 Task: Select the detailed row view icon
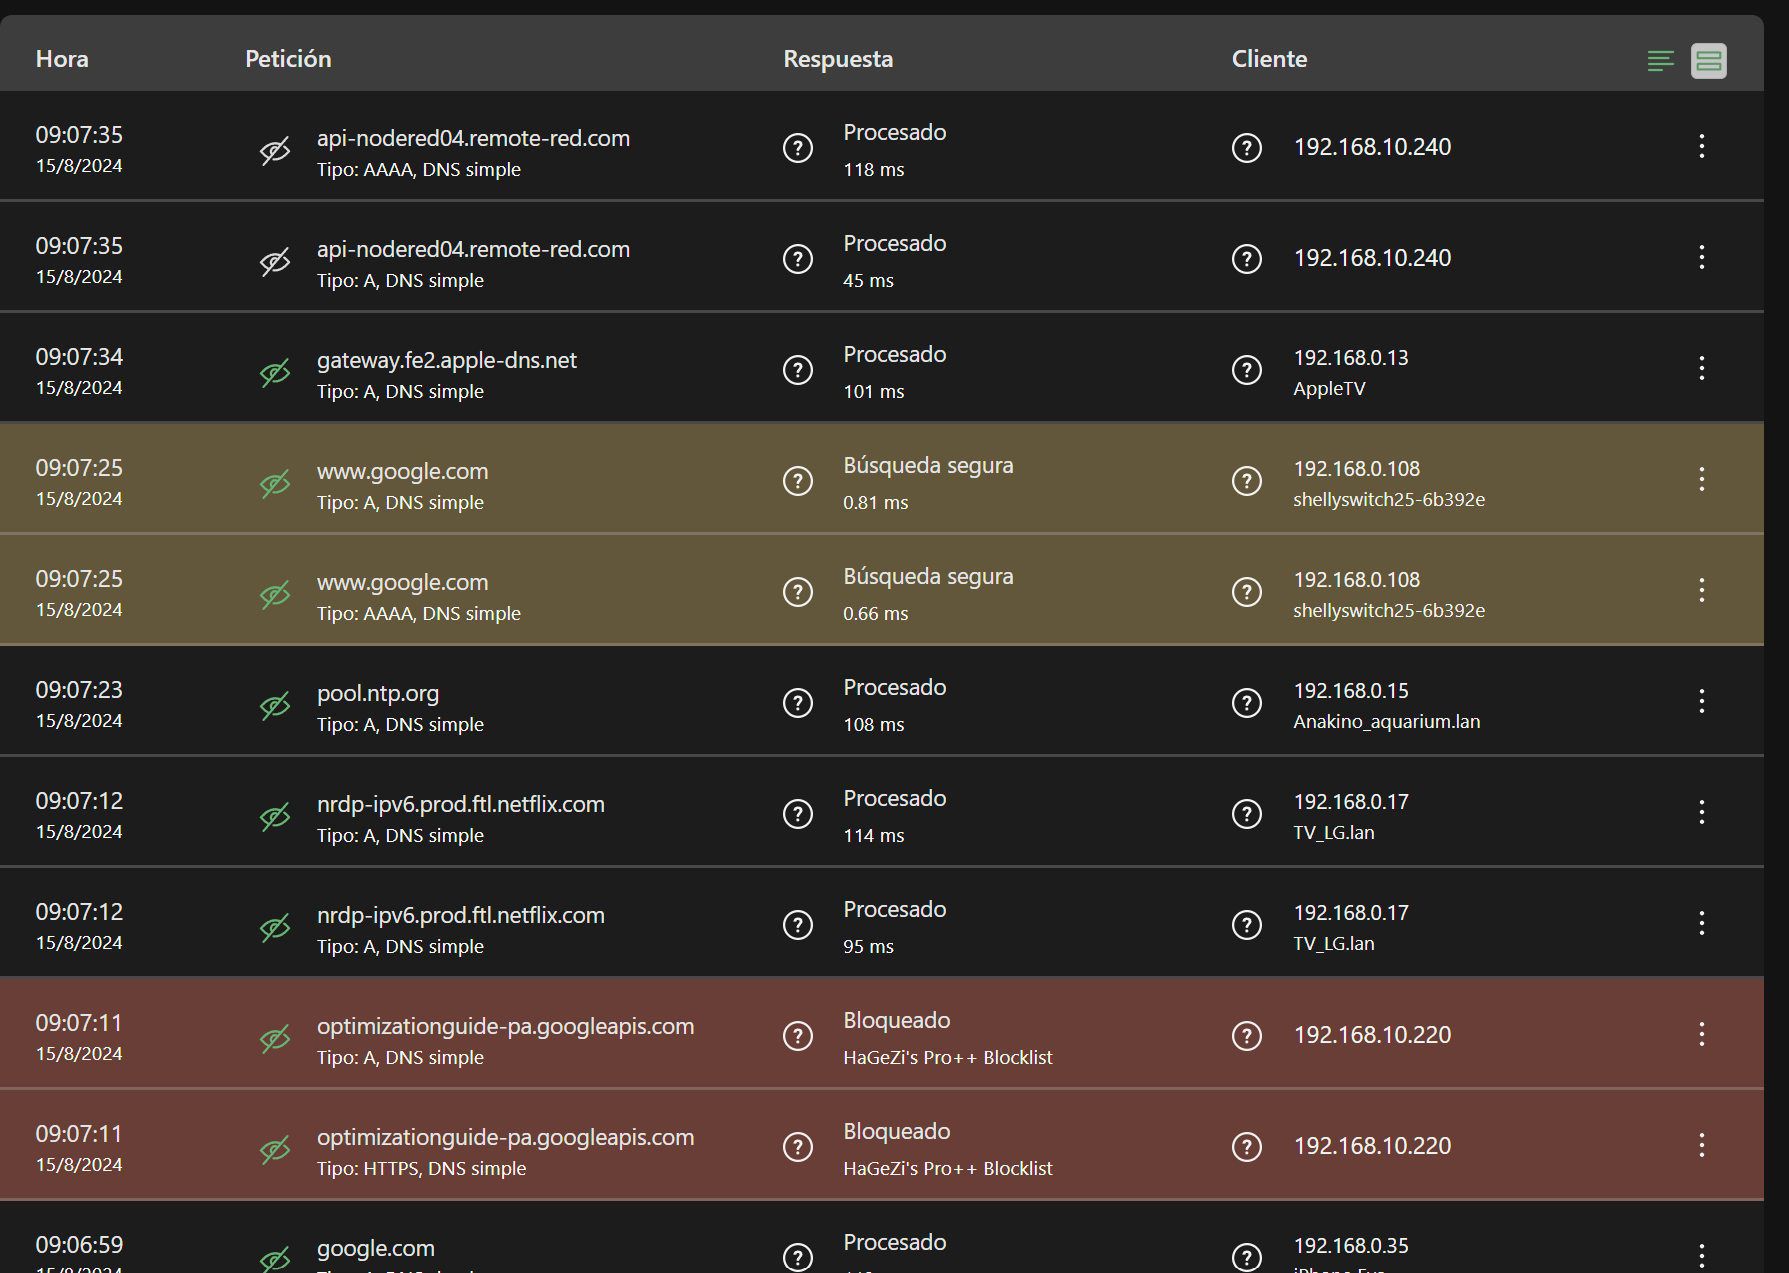point(1708,61)
